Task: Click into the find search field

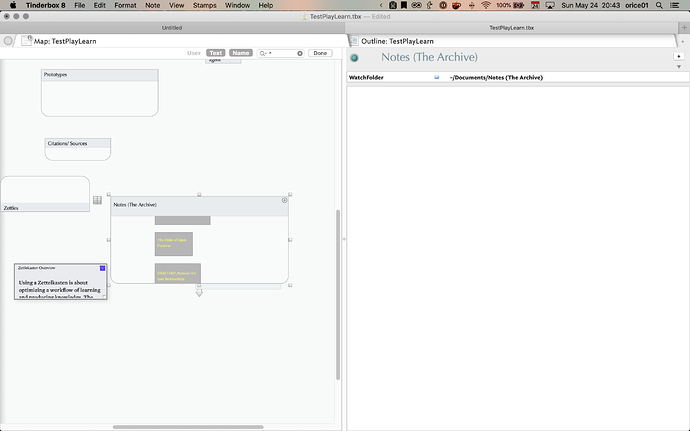Action: [280, 53]
